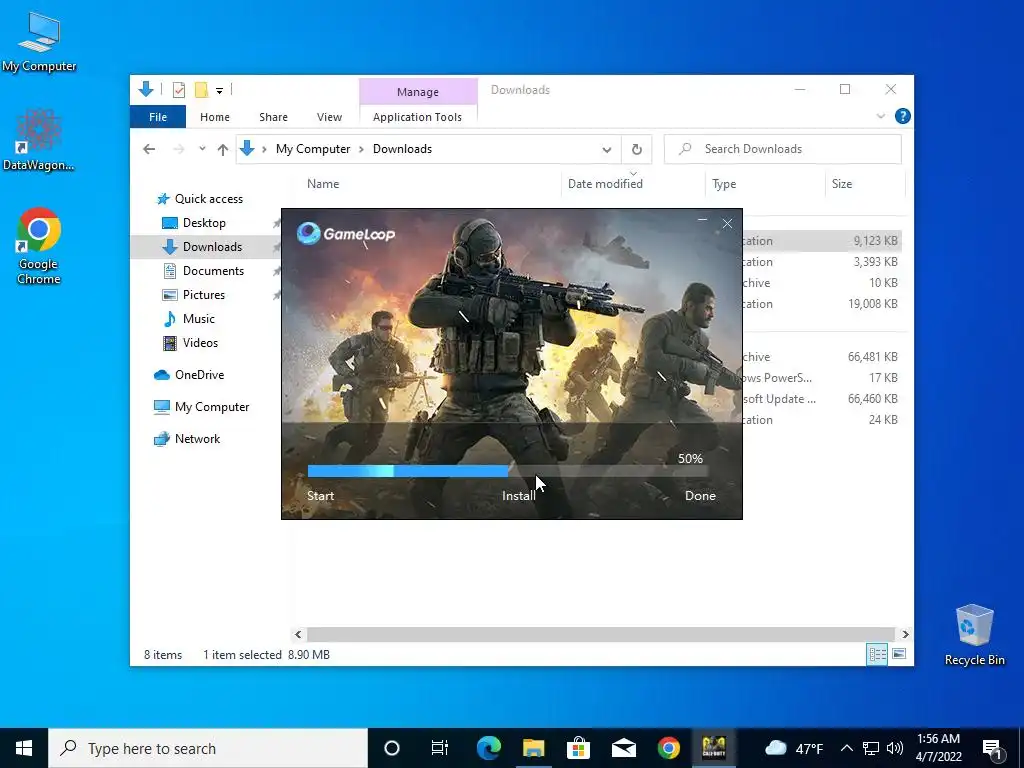This screenshot has height=768, width=1024.
Task: Open Google Chrome desktop shortcut
Action: [39, 246]
